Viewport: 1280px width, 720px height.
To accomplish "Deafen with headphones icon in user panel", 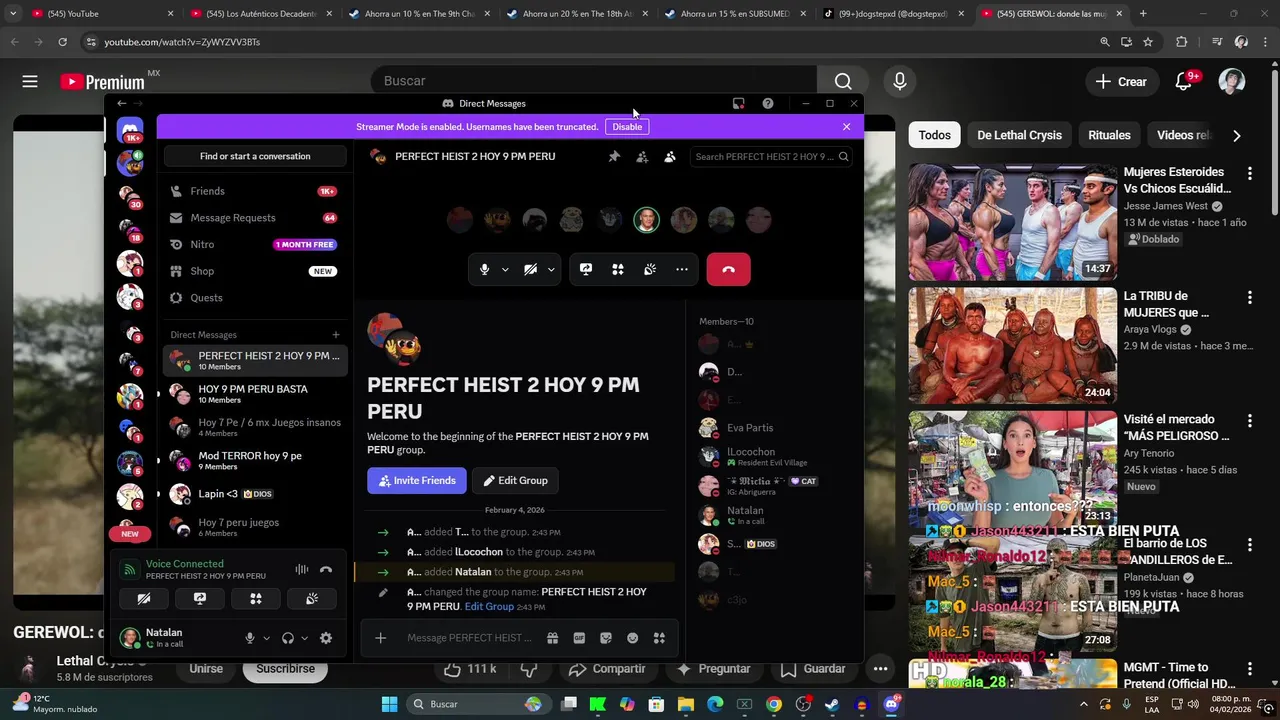I will point(288,638).
